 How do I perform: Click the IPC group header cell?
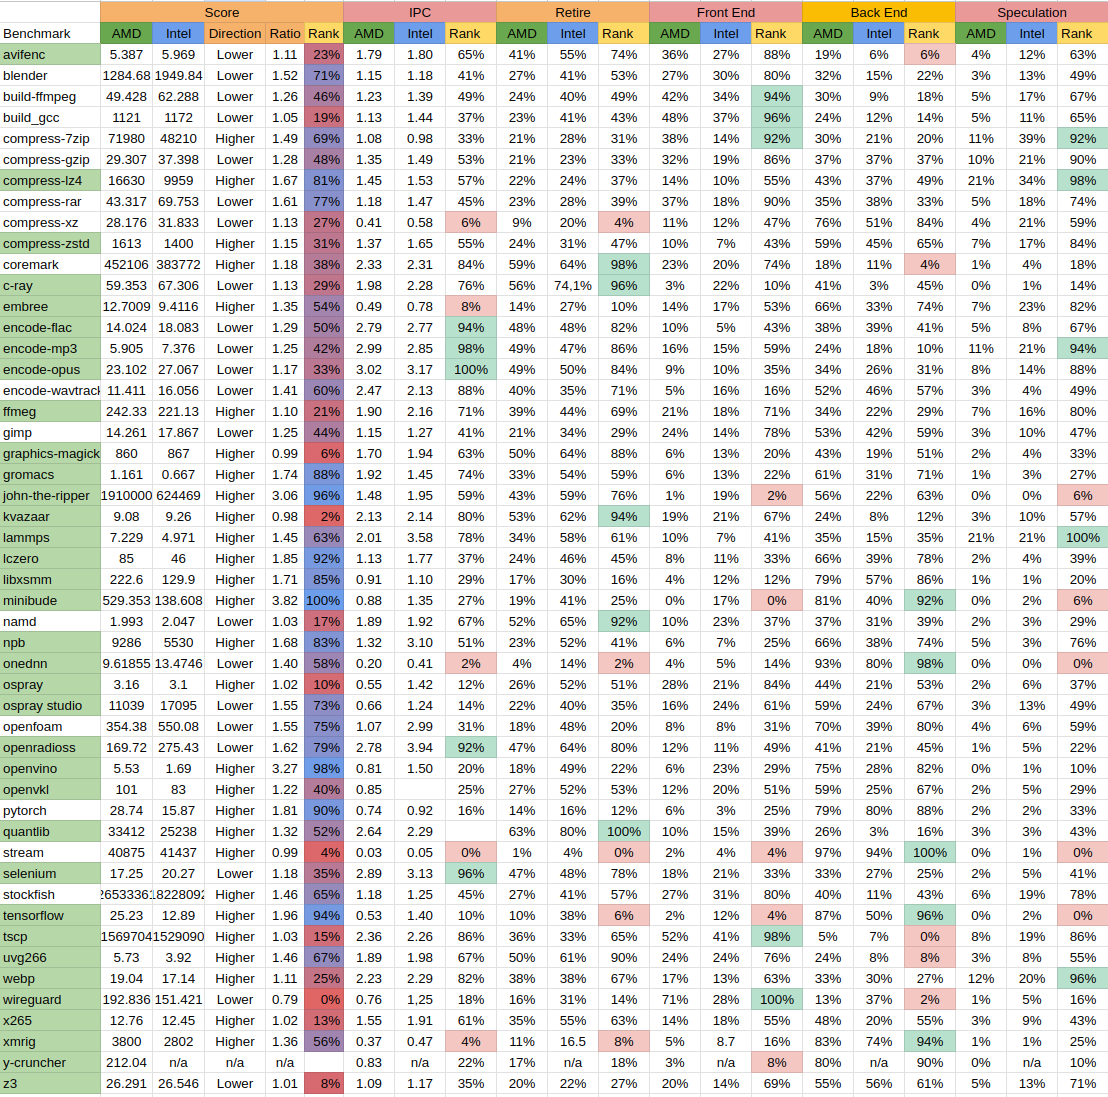coord(420,12)
